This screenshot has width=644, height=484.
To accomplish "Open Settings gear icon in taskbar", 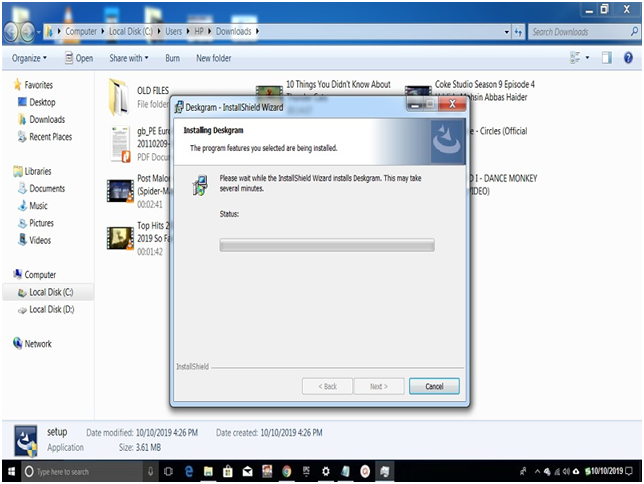I will [326, 472].
